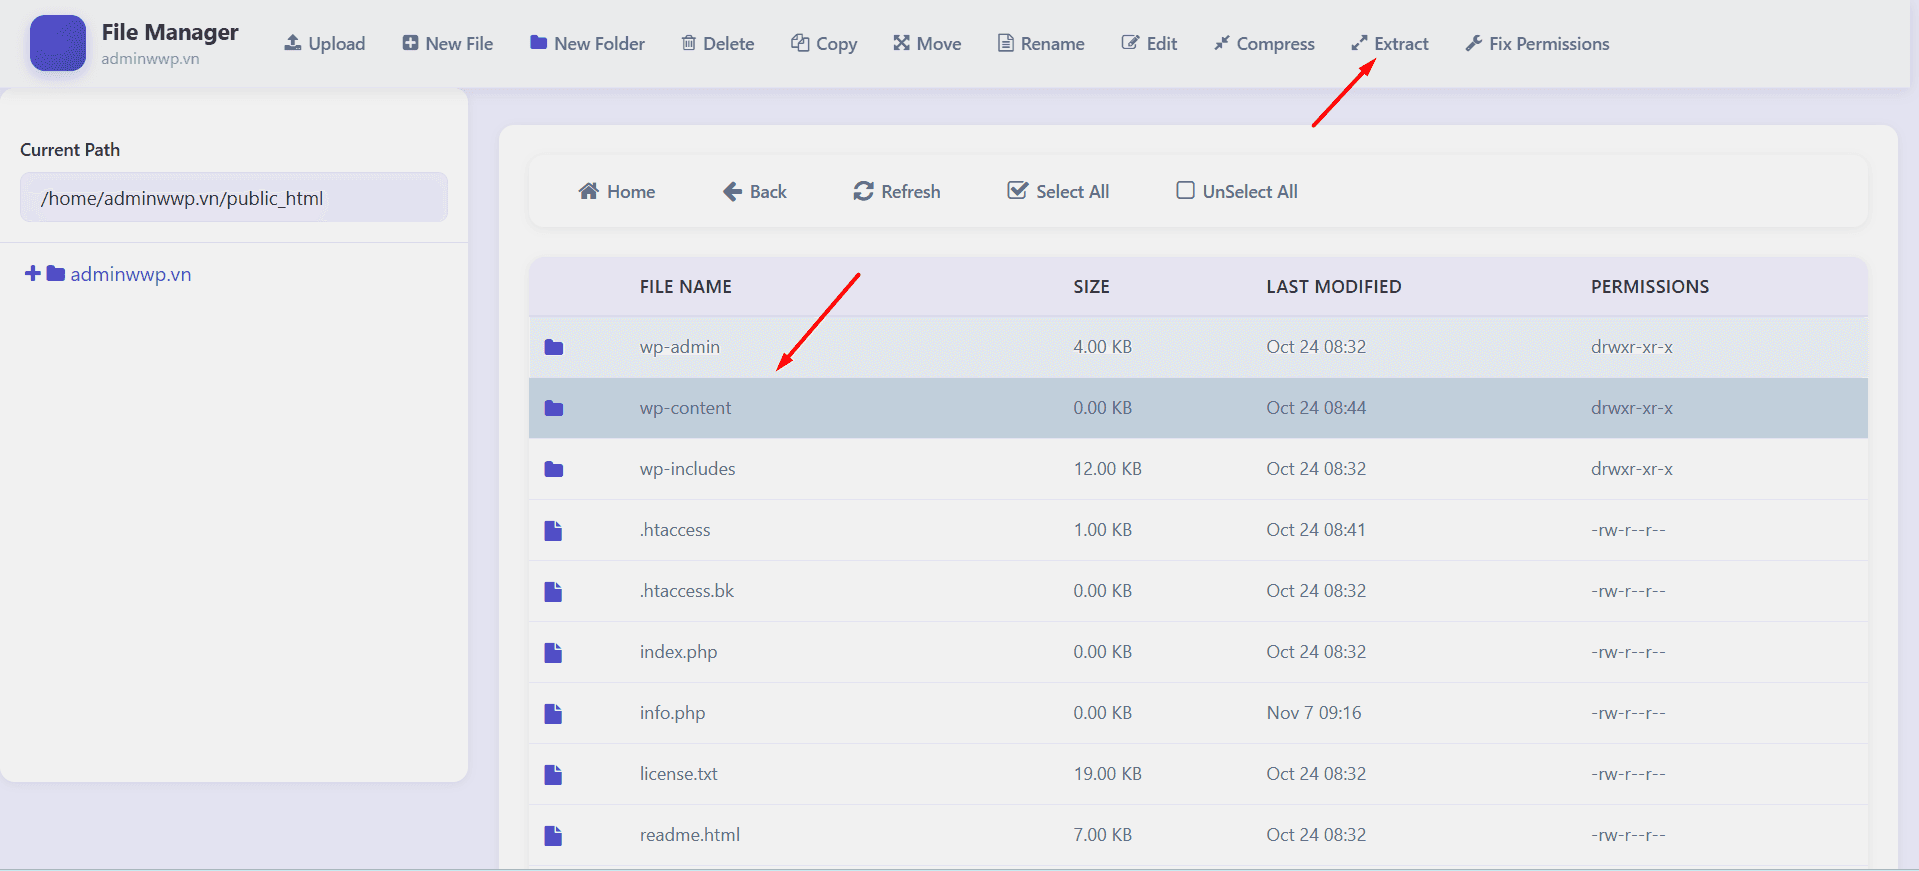Image resolution: width=1919 pixels, height=871 pixels.
Task: Select the wp-content folder row
Action: pyautogui.click(x=686, y=408)
